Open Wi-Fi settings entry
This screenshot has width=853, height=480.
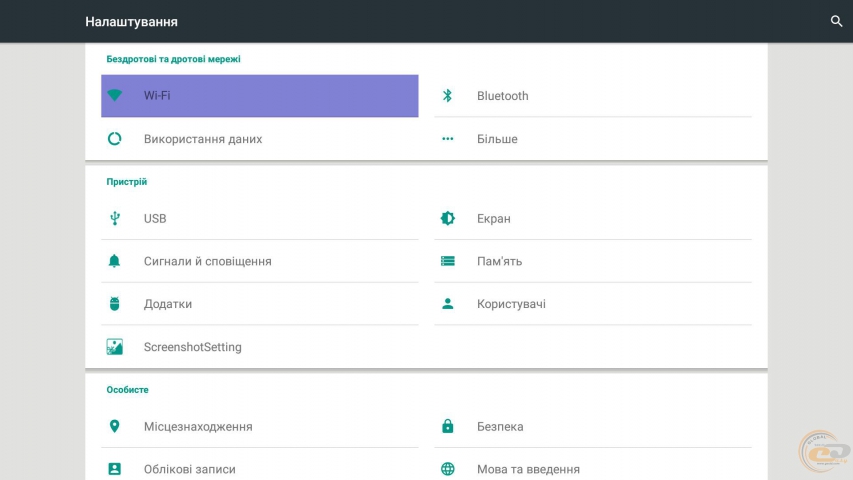[260, 96]
